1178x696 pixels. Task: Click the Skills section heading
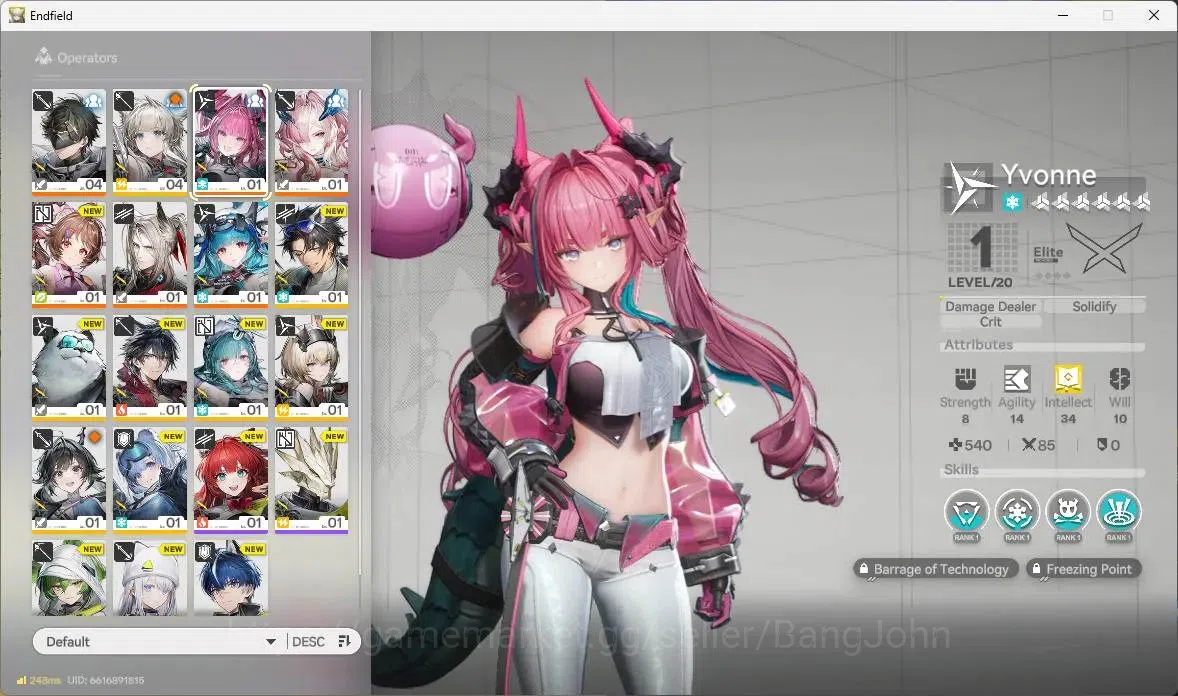tap(961, 469)
